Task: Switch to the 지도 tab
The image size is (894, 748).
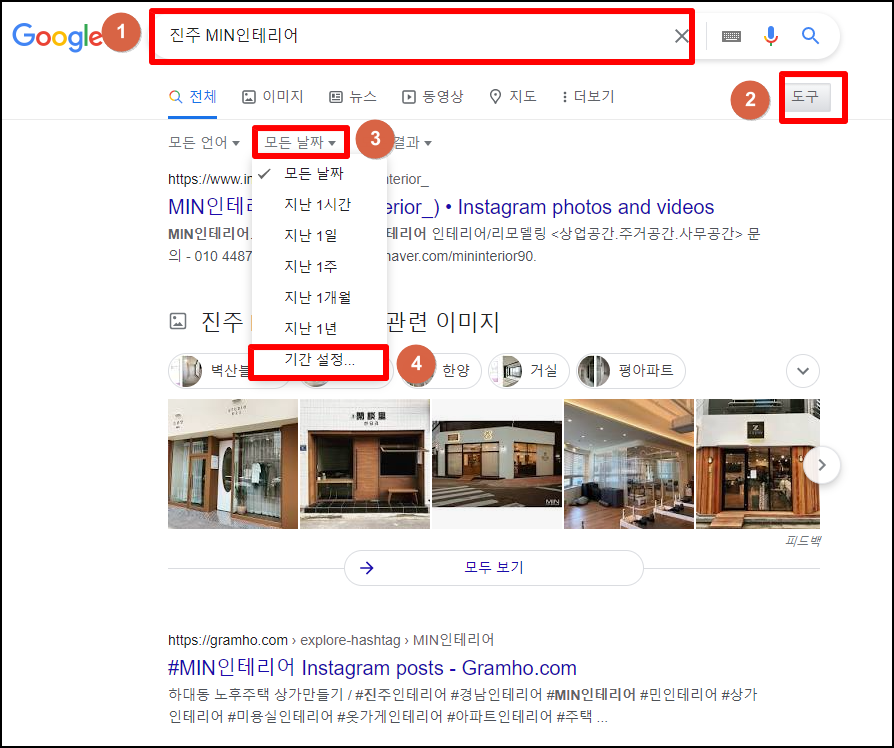Action: pos(513,97)
